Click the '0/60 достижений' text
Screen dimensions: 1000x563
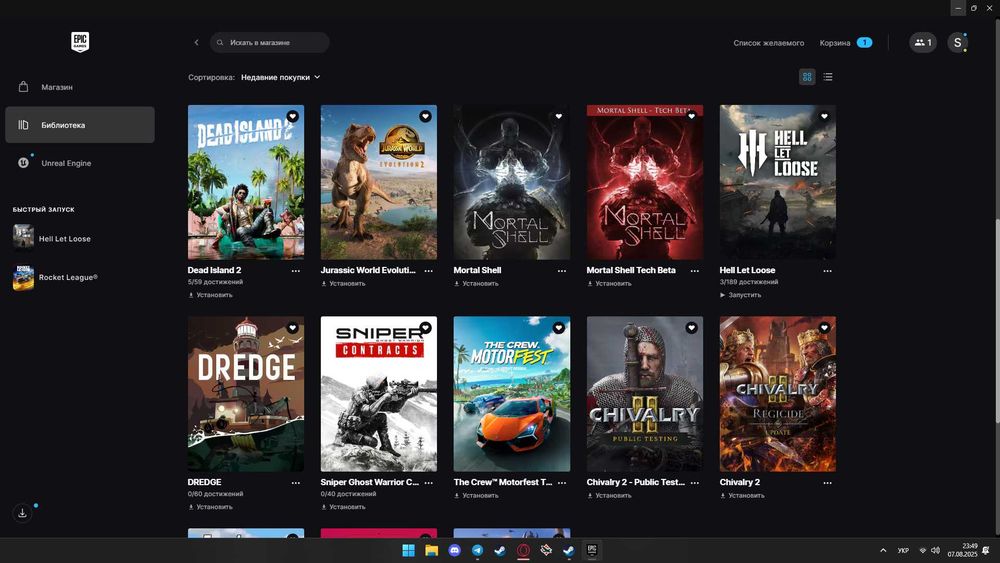215,494
